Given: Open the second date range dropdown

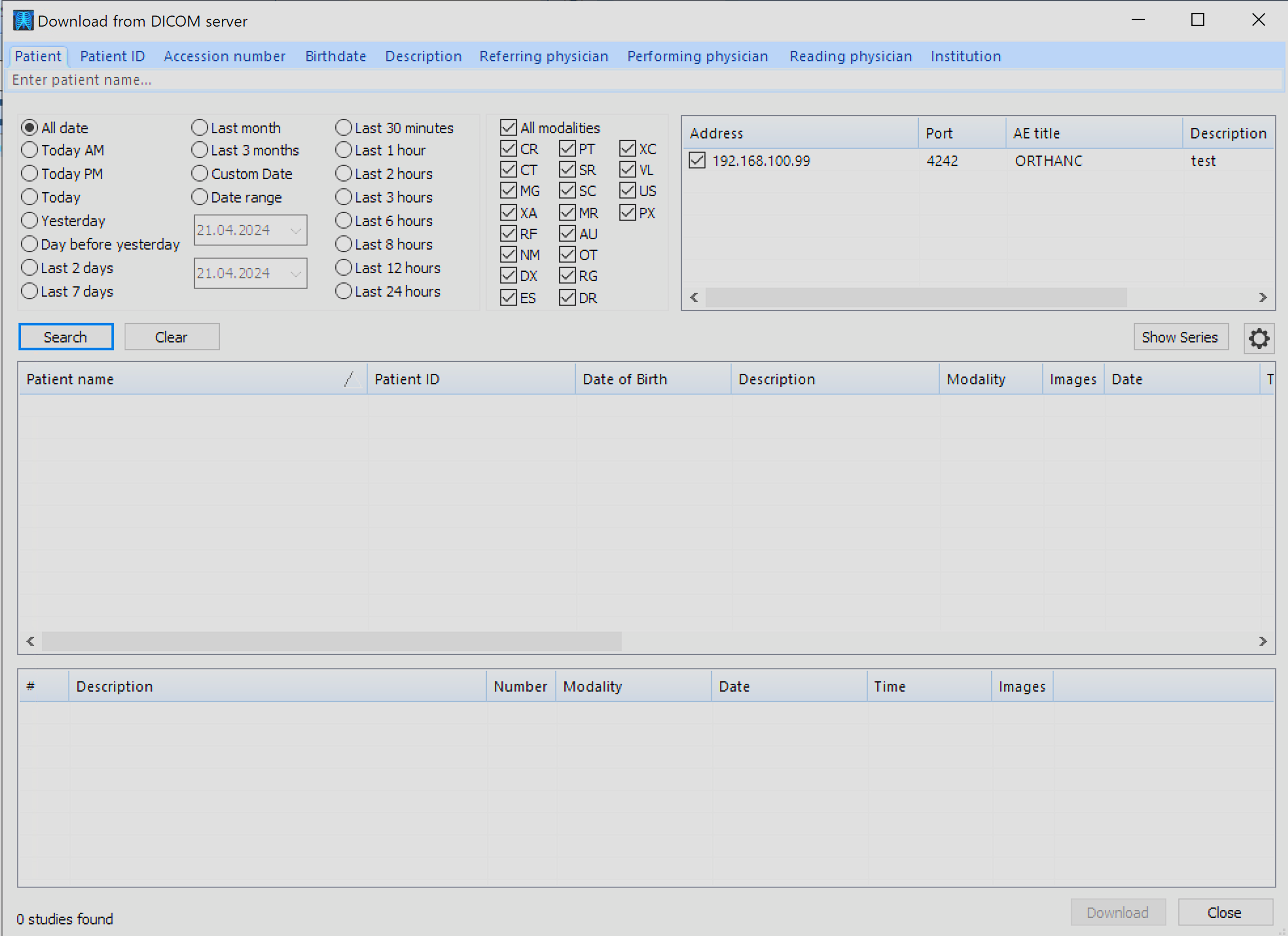Looking at the screenshot, I should (295, 273).
